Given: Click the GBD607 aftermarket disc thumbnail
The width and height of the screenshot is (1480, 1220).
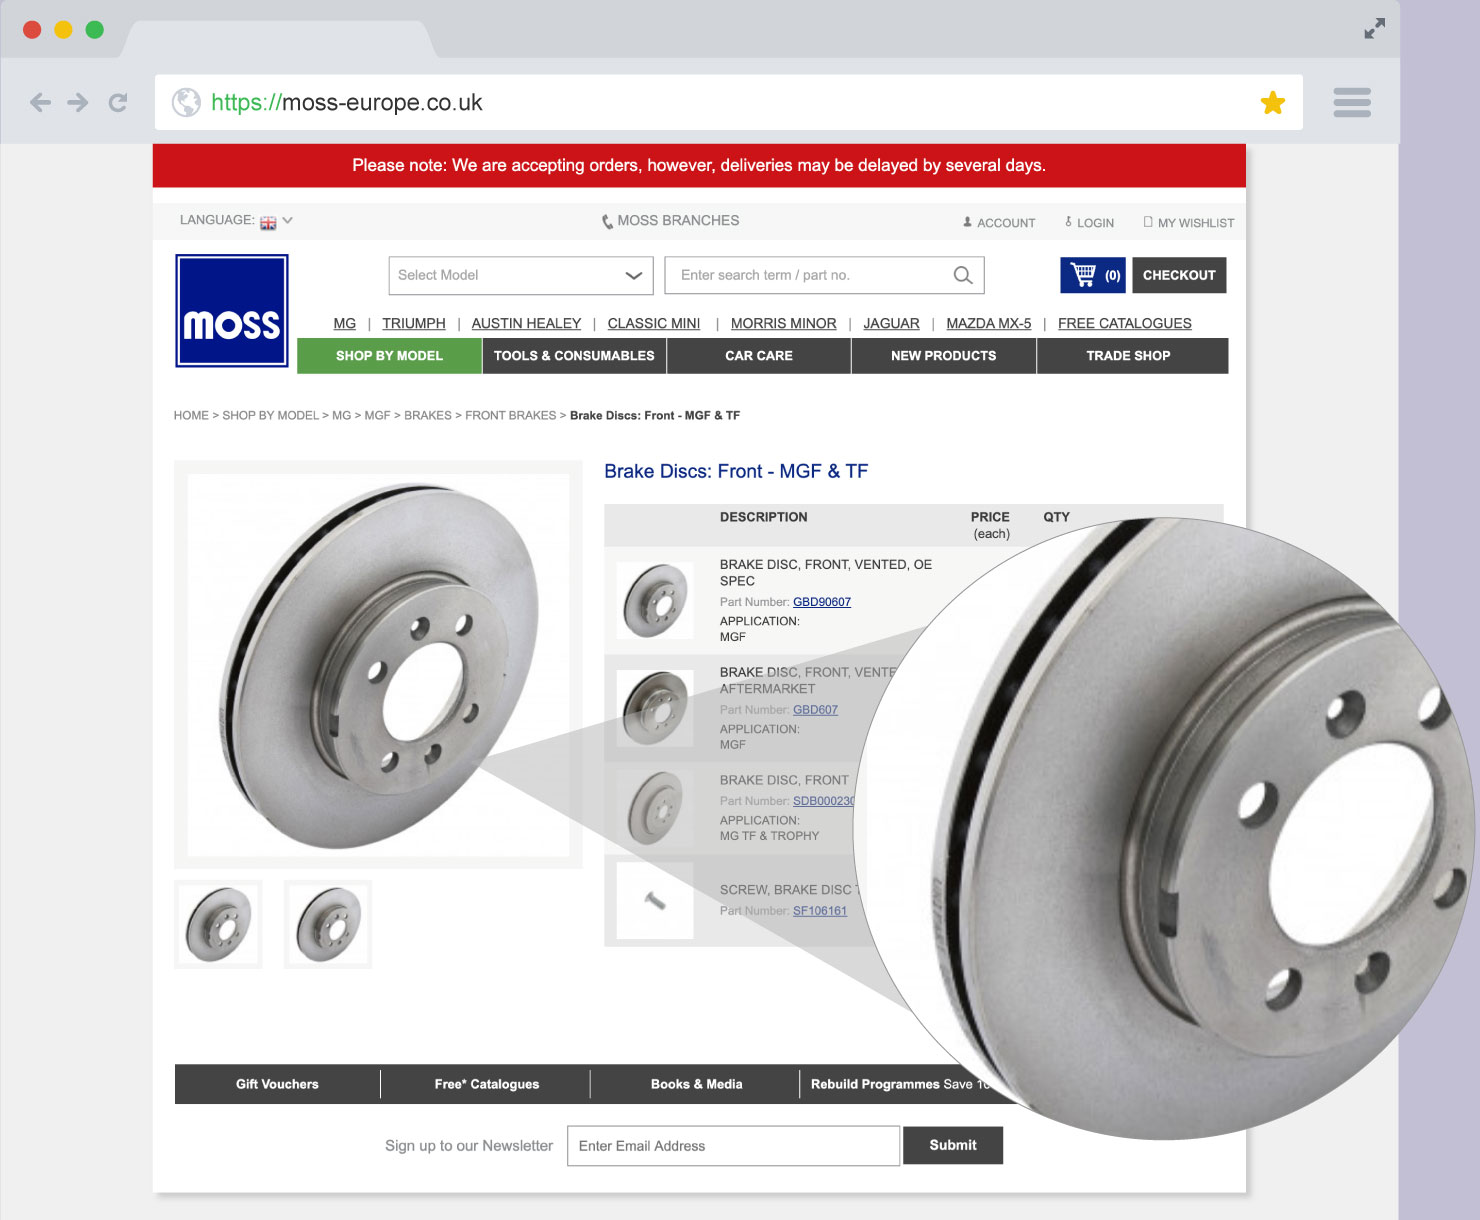Looking at the screenshot, I should (655, 708).
